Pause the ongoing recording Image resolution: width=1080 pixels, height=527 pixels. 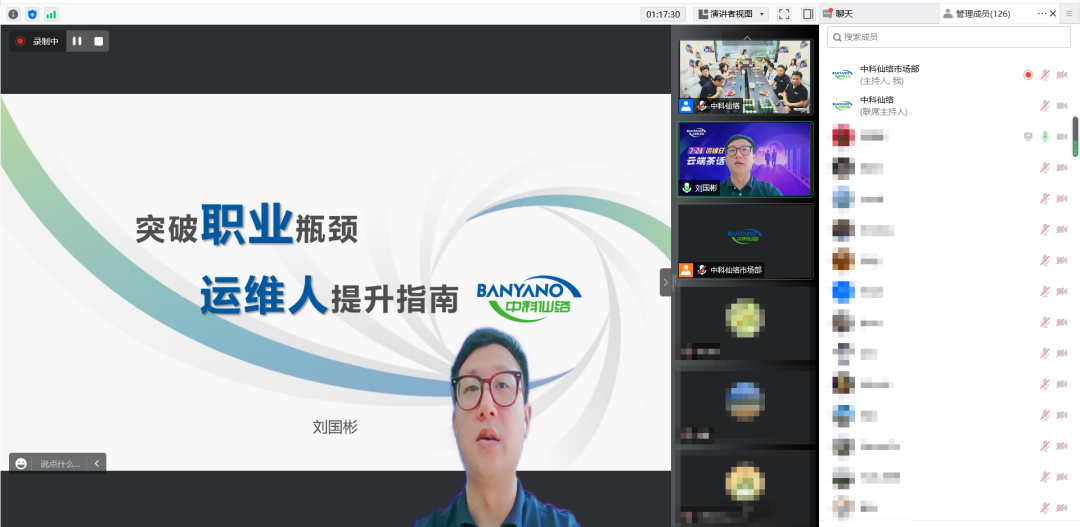coord(77,41)
